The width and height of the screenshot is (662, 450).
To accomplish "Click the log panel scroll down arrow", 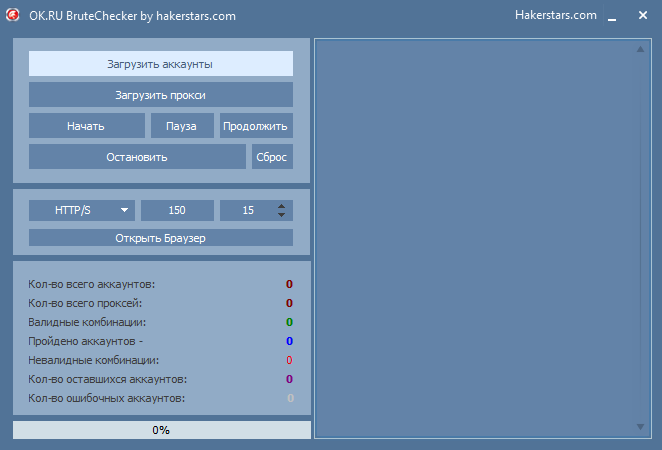I will [x=640, y=427].
